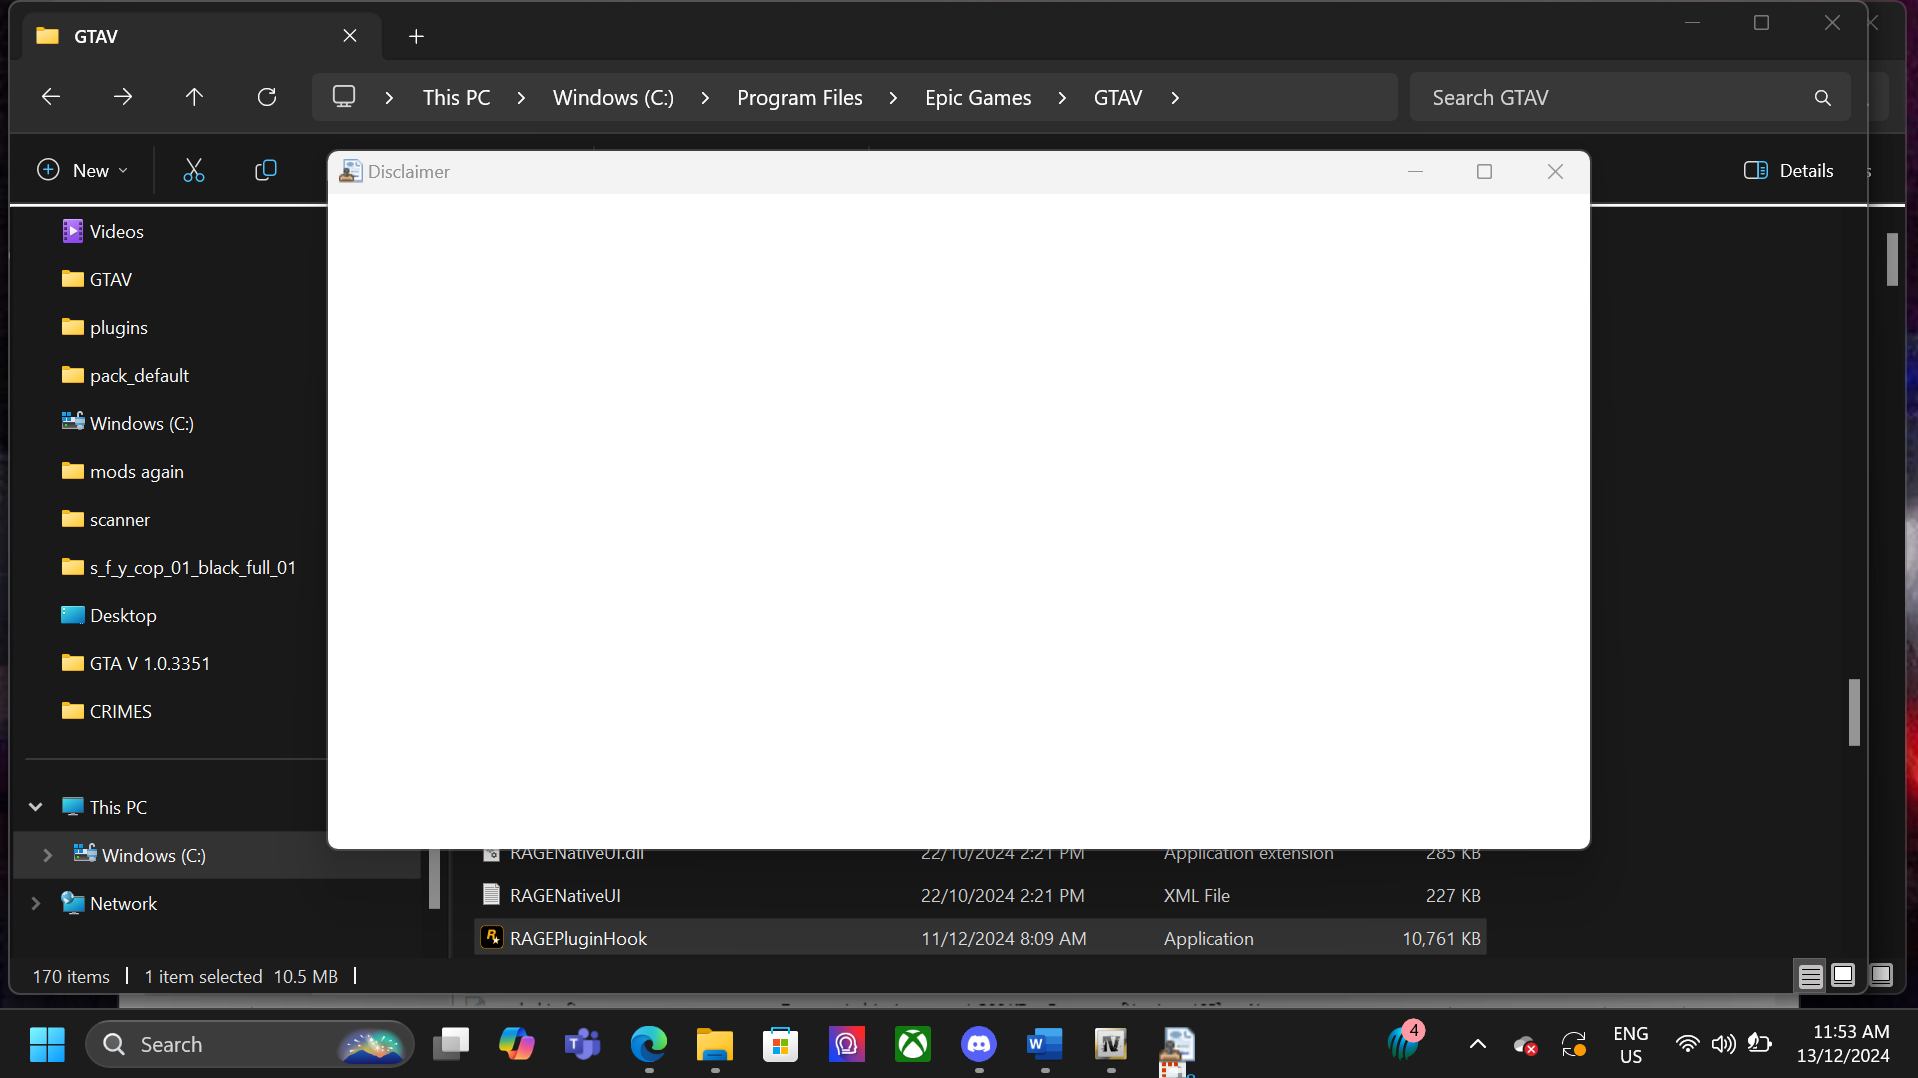Click the navigation pane vertical scrollbar
1918x1078 pixels.
(x=434, y=878)
